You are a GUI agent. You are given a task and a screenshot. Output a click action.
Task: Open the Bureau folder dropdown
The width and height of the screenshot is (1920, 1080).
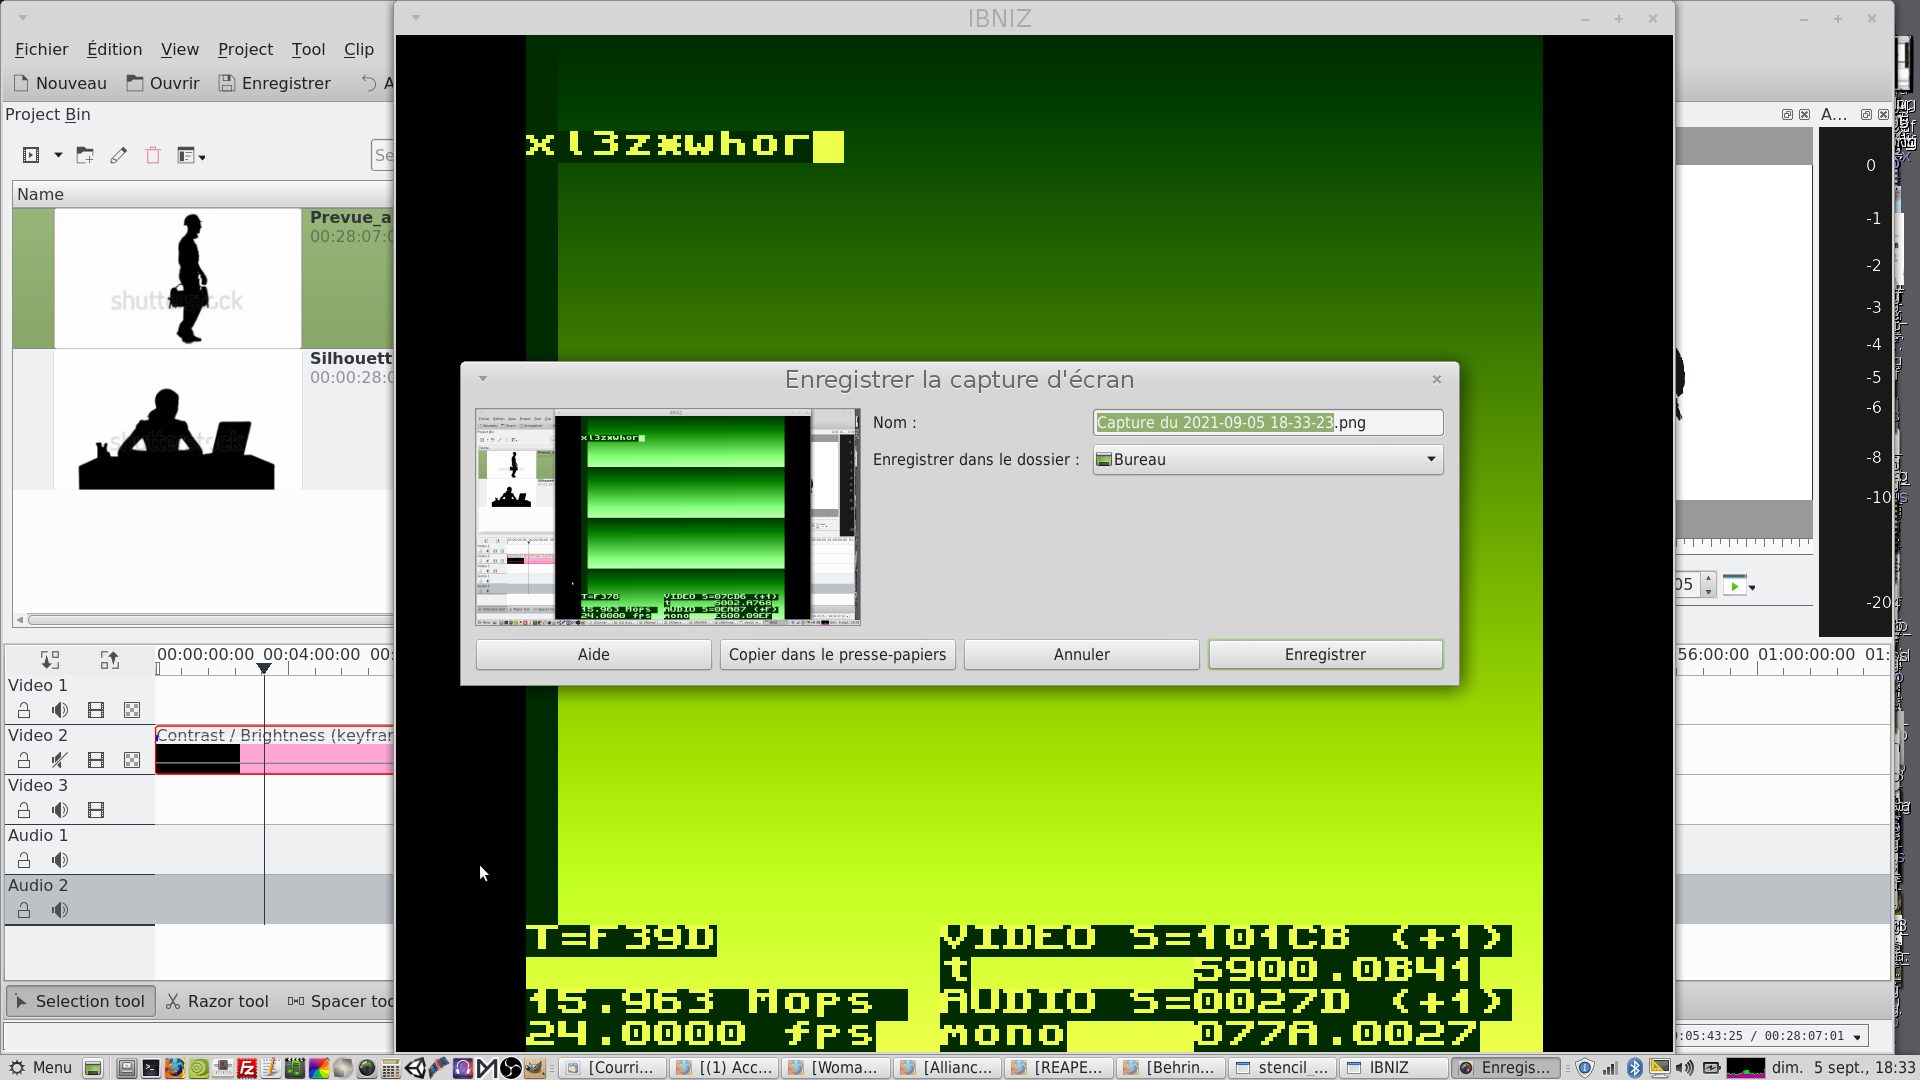(1267, 459)
